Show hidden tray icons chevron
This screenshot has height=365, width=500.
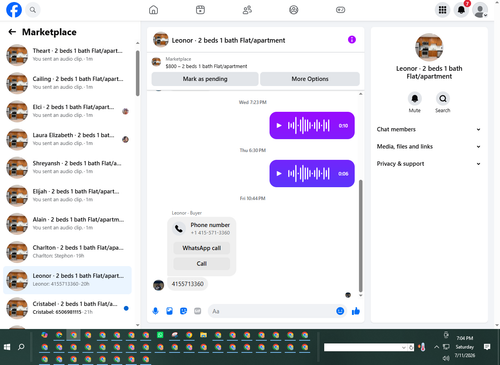[x=436, y=347]
